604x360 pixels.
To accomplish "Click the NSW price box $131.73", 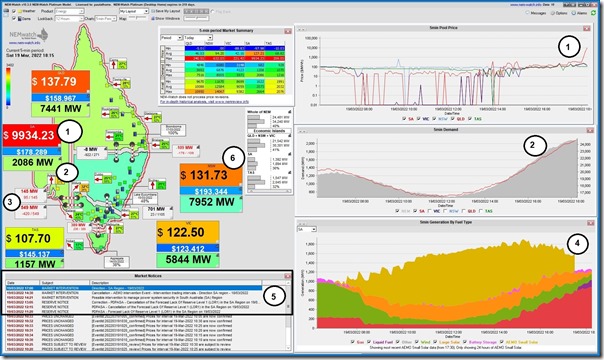I will click(x=211, y=175).
